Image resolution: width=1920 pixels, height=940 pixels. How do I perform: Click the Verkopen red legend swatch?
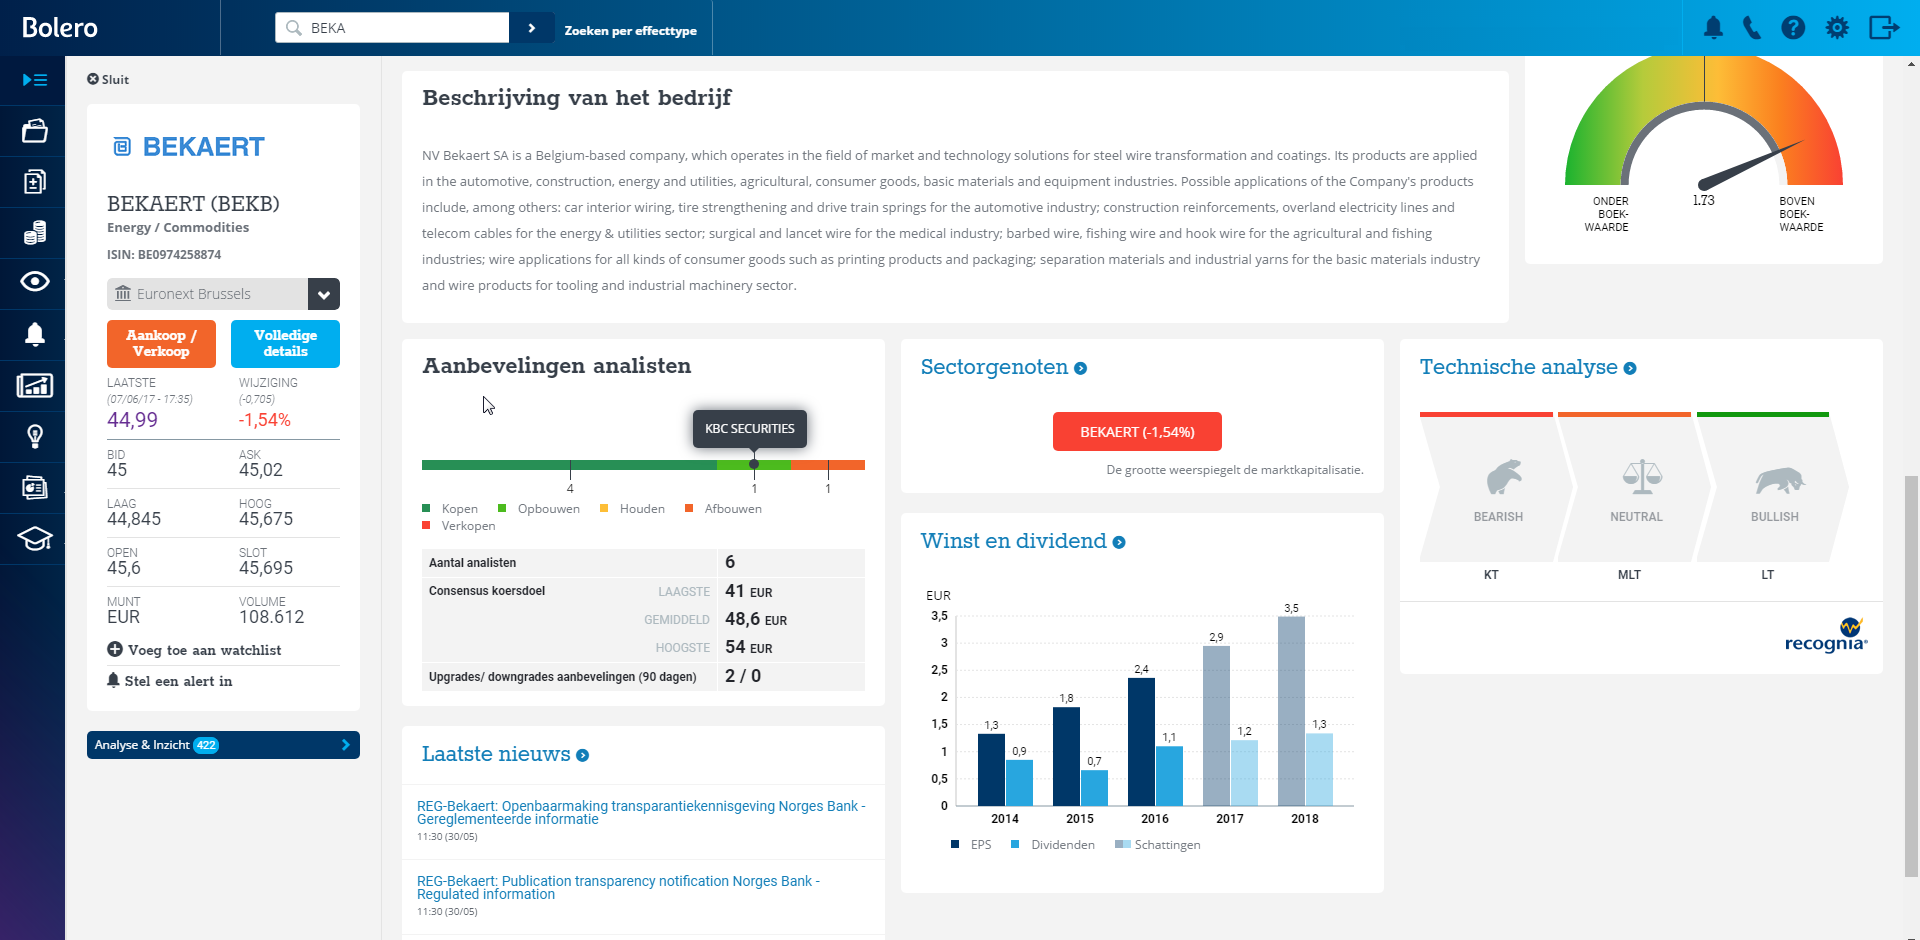point(426,525)
